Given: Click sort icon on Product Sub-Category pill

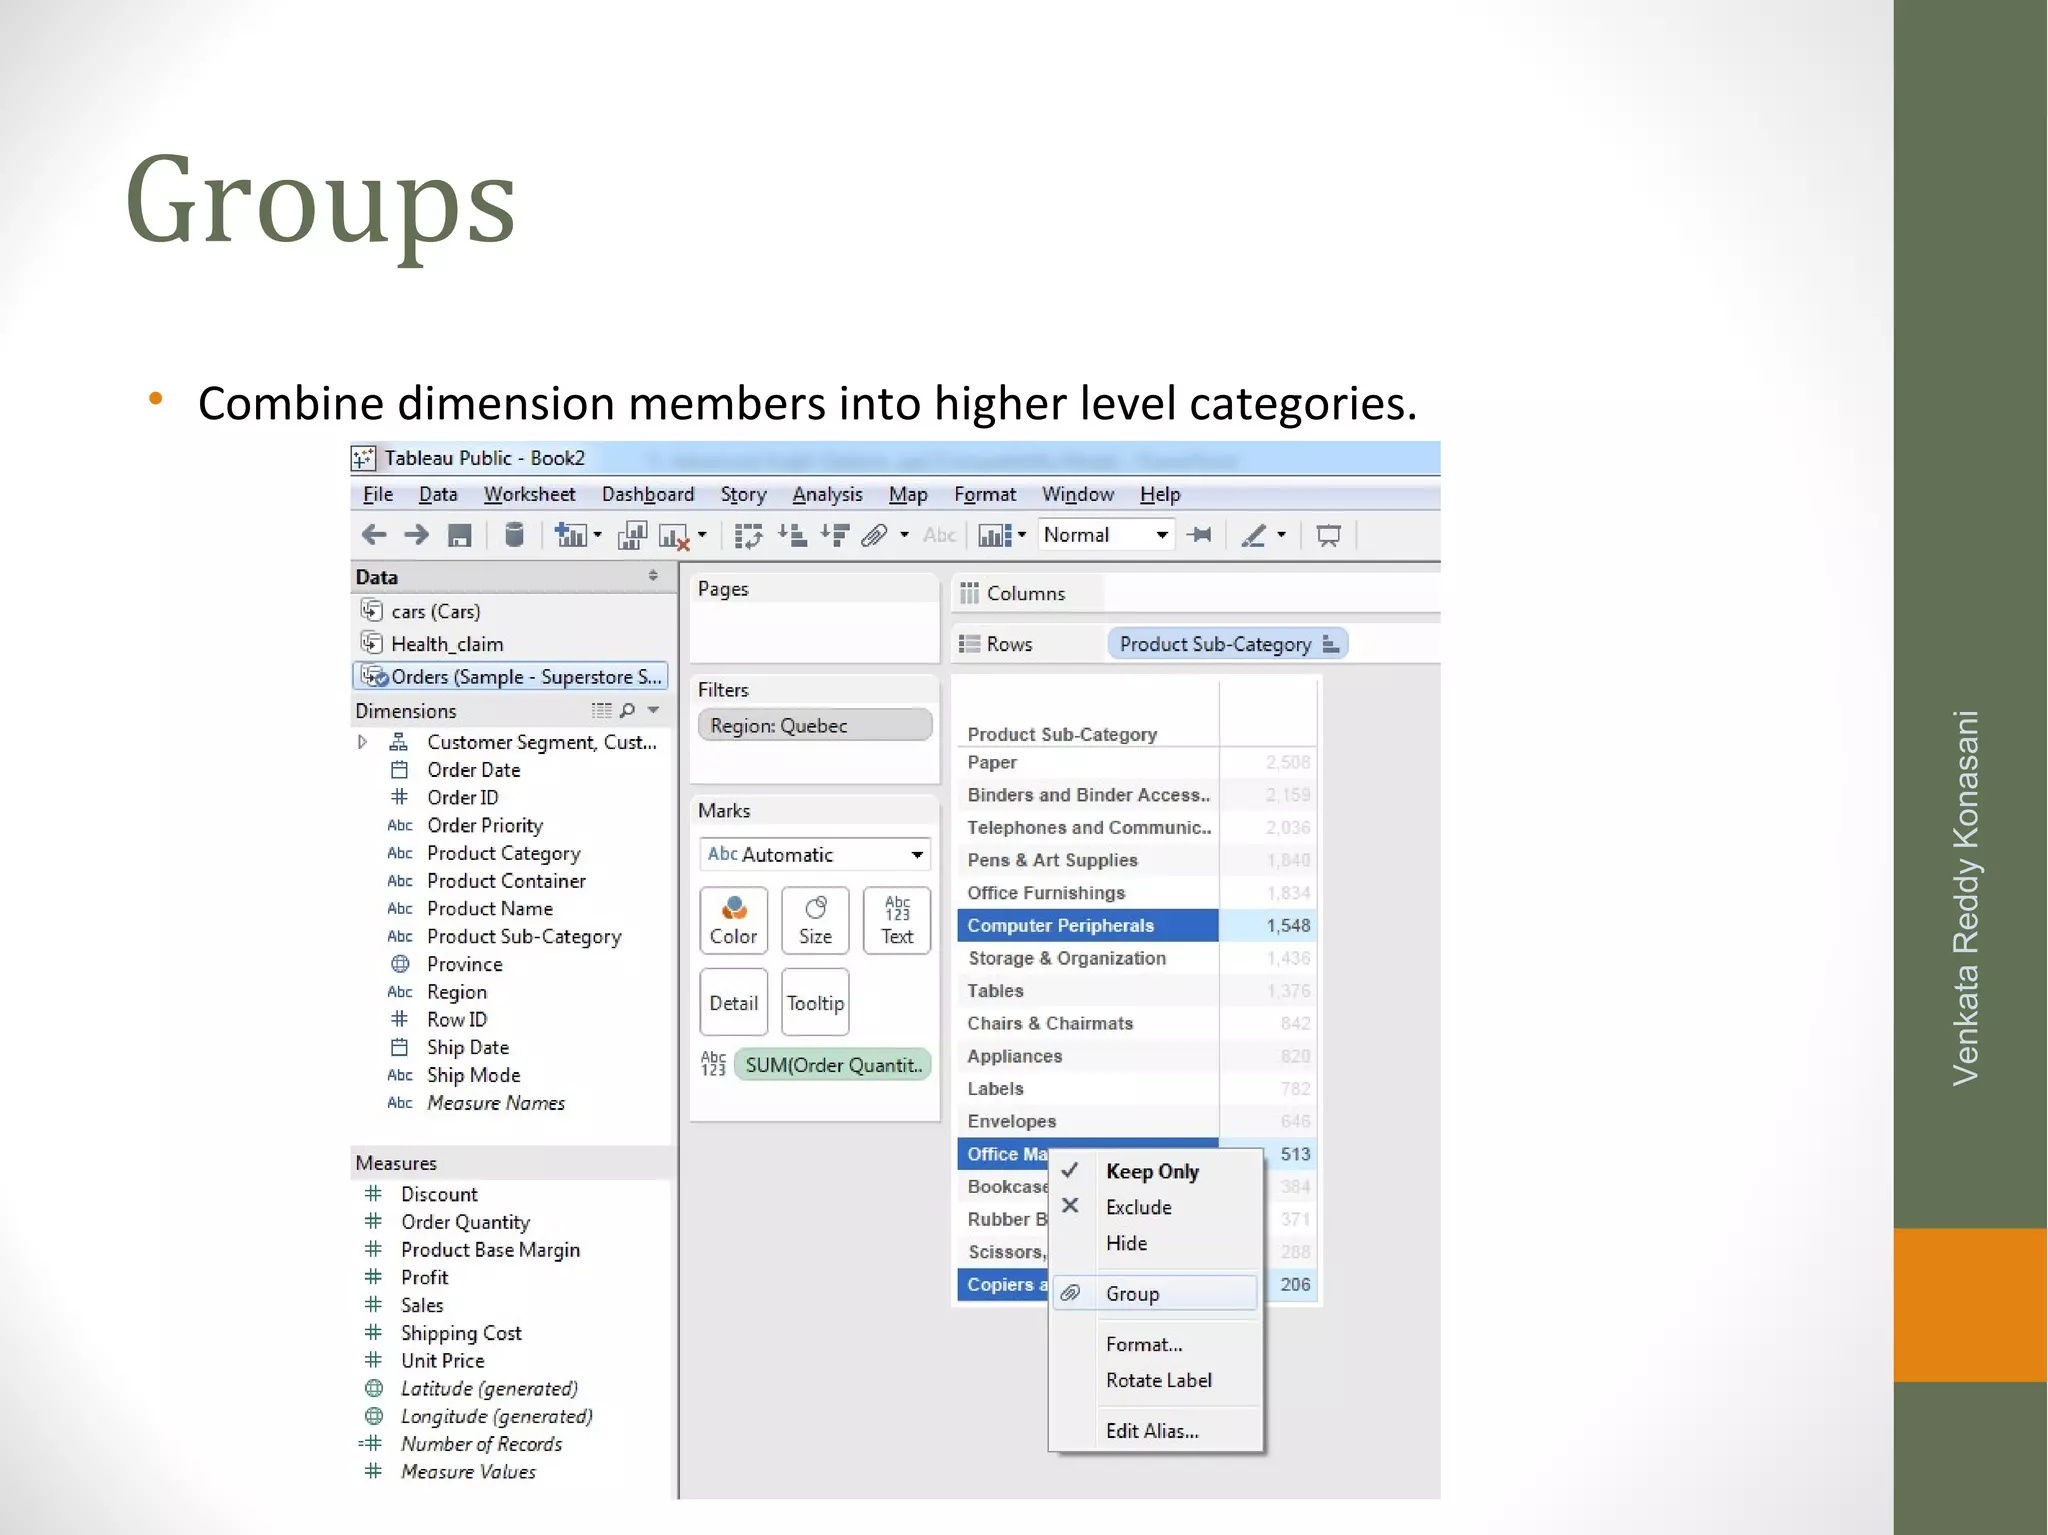Looking at the screenshot, I should pyautogui.click(x=1330, y=644).
